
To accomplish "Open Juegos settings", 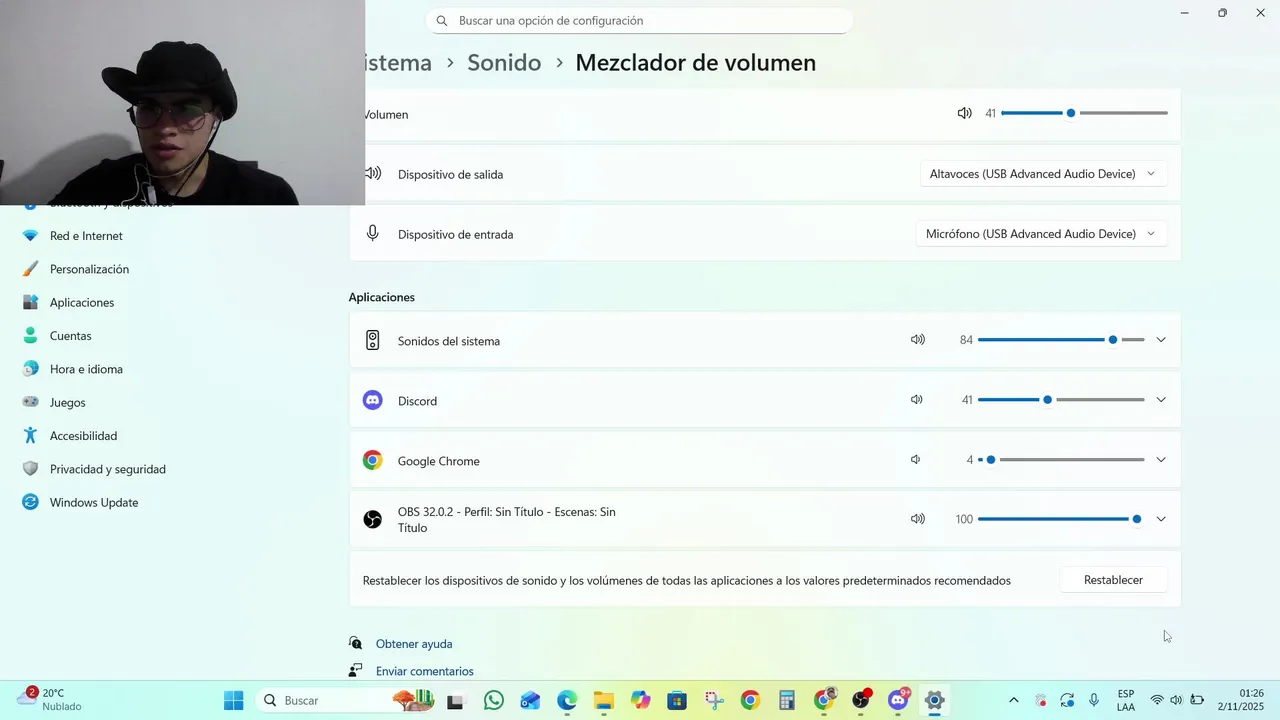I will tap(67, 402).
